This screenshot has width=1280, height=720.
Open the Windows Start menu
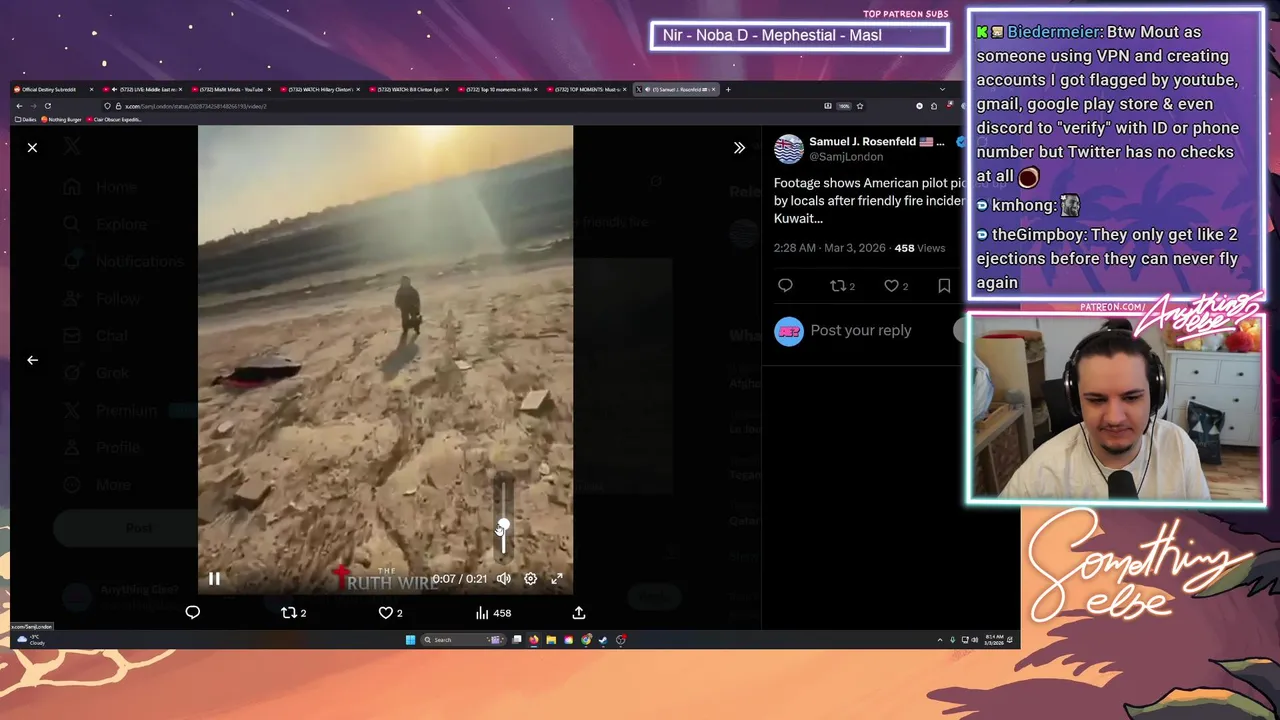(410, 640)
